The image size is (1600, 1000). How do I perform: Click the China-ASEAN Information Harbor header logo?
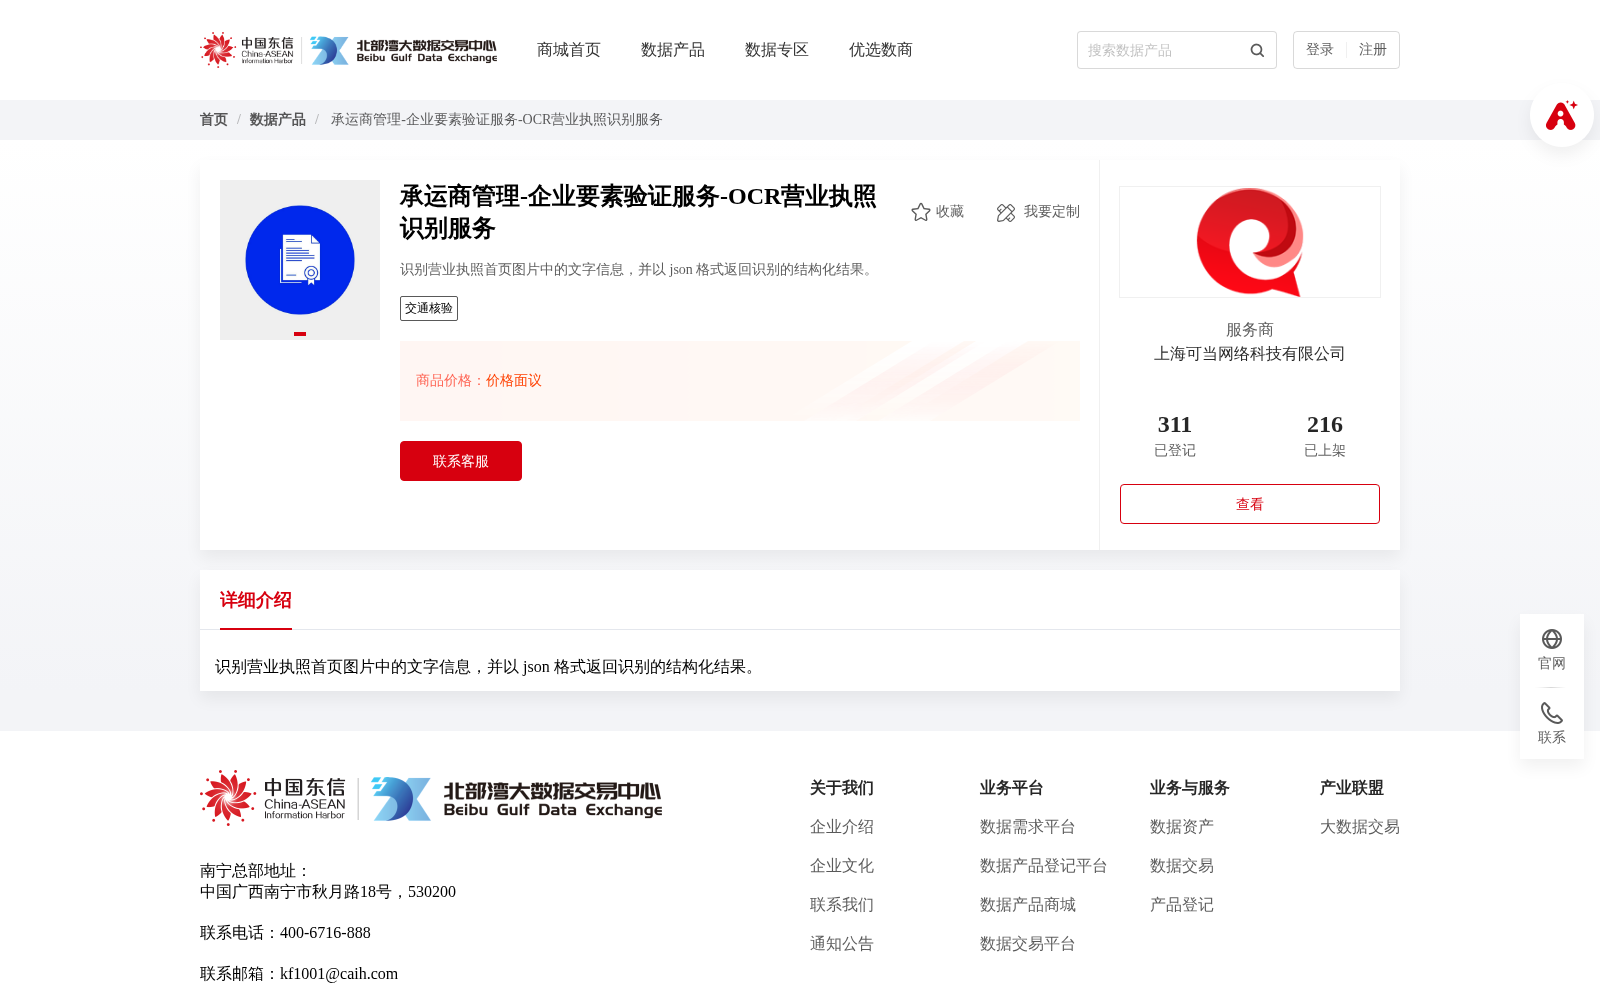click(x=247, y=50)
